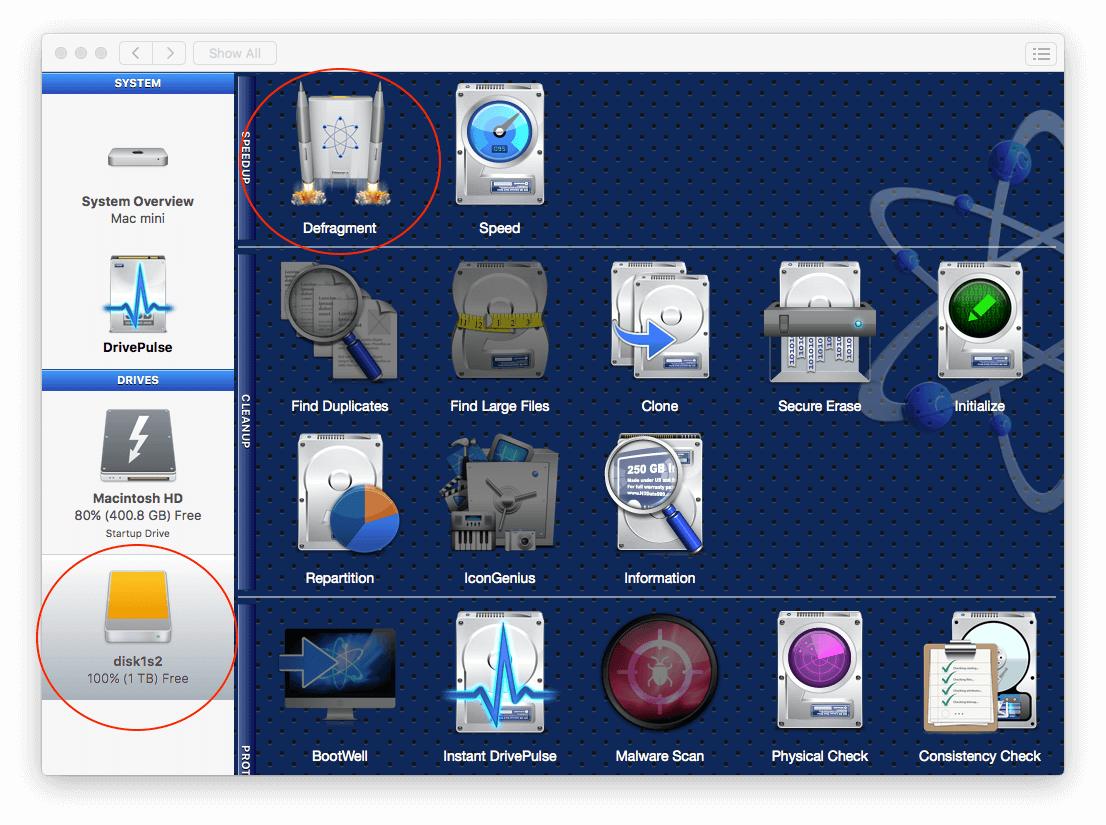The width and height of the screenshot is (1106, 825).
Task: Open the Information tool
Action: click(659, 497)
